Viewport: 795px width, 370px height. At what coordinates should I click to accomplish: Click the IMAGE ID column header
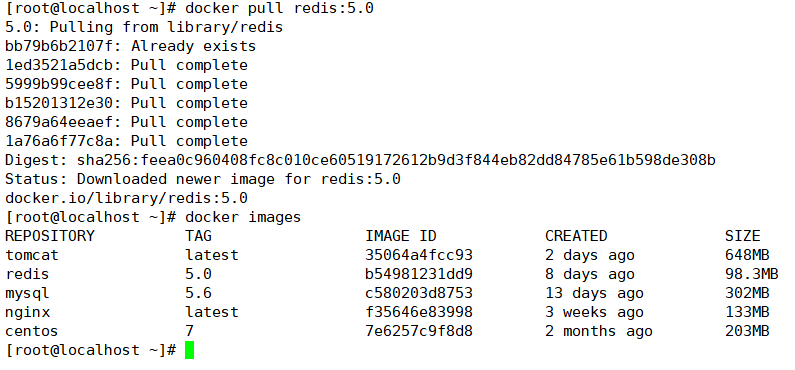click(x=401, y=236)
